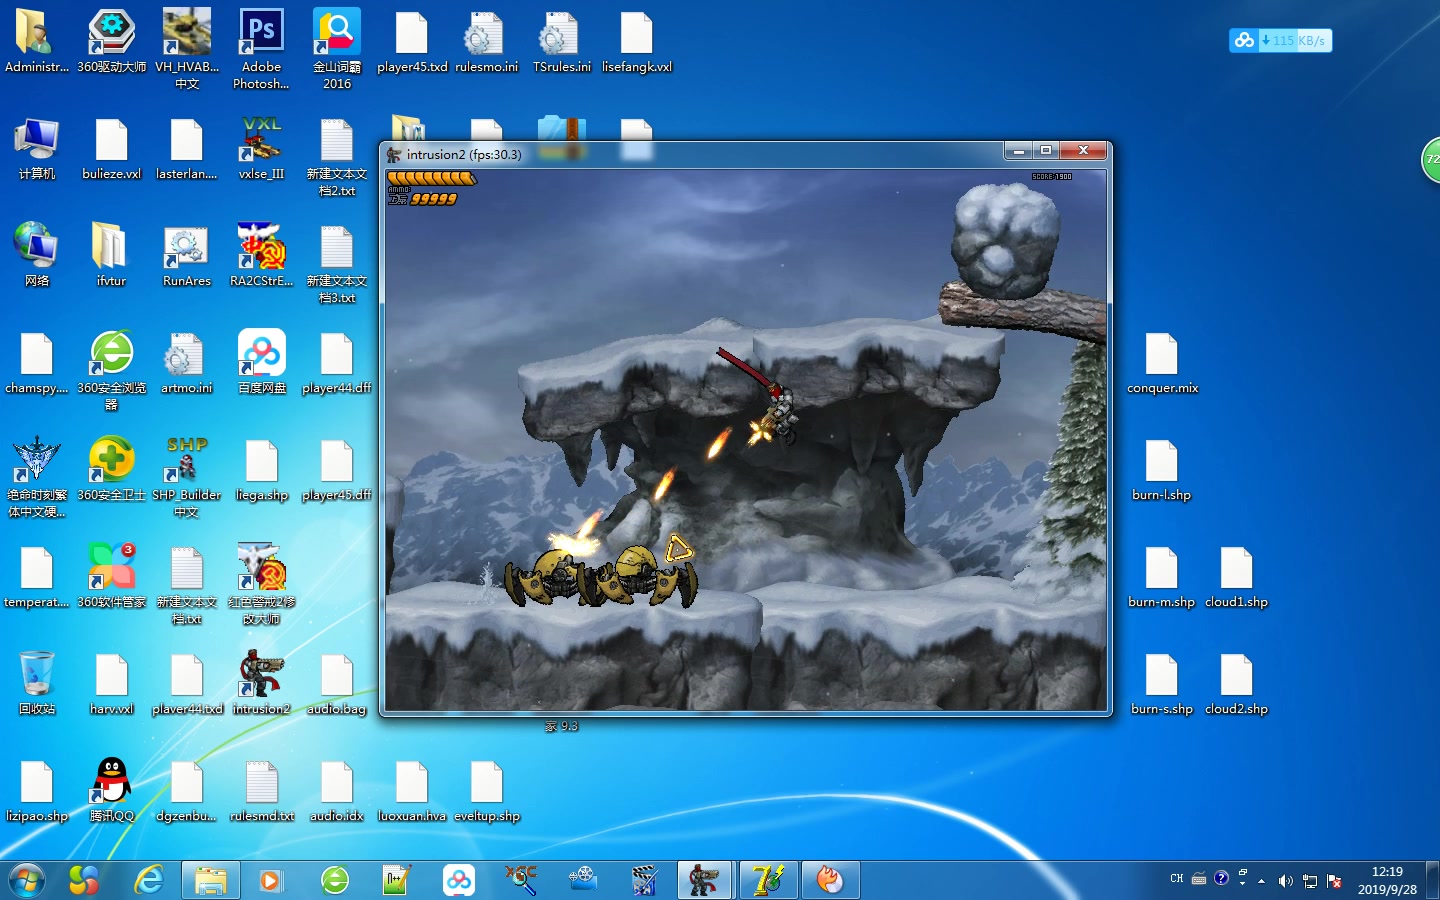Select the bulieze.vxl file
Screen dimensions: 1440x900
pyautogui.click(x=112, y=149)
